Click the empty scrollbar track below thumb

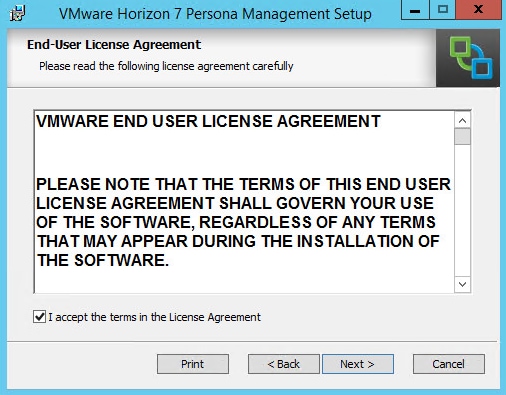(462, 210)
